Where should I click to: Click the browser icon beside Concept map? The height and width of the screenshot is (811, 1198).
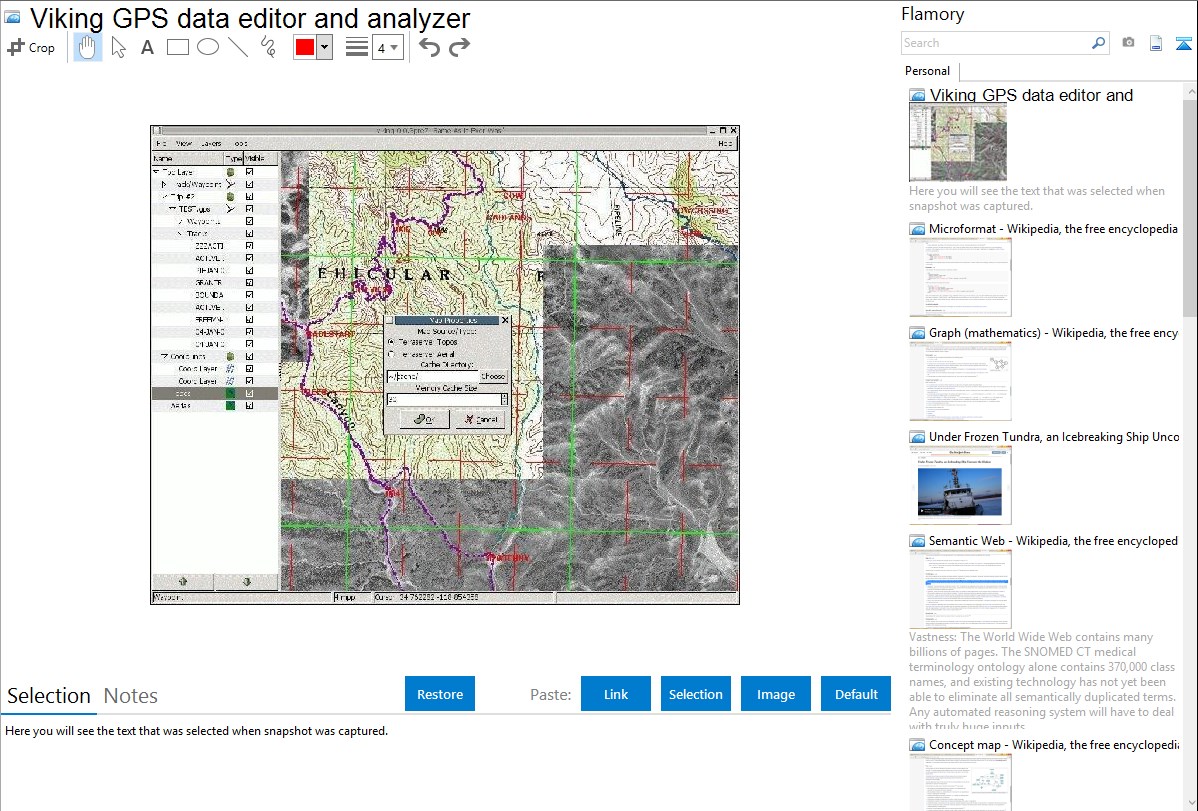[917, 745]
